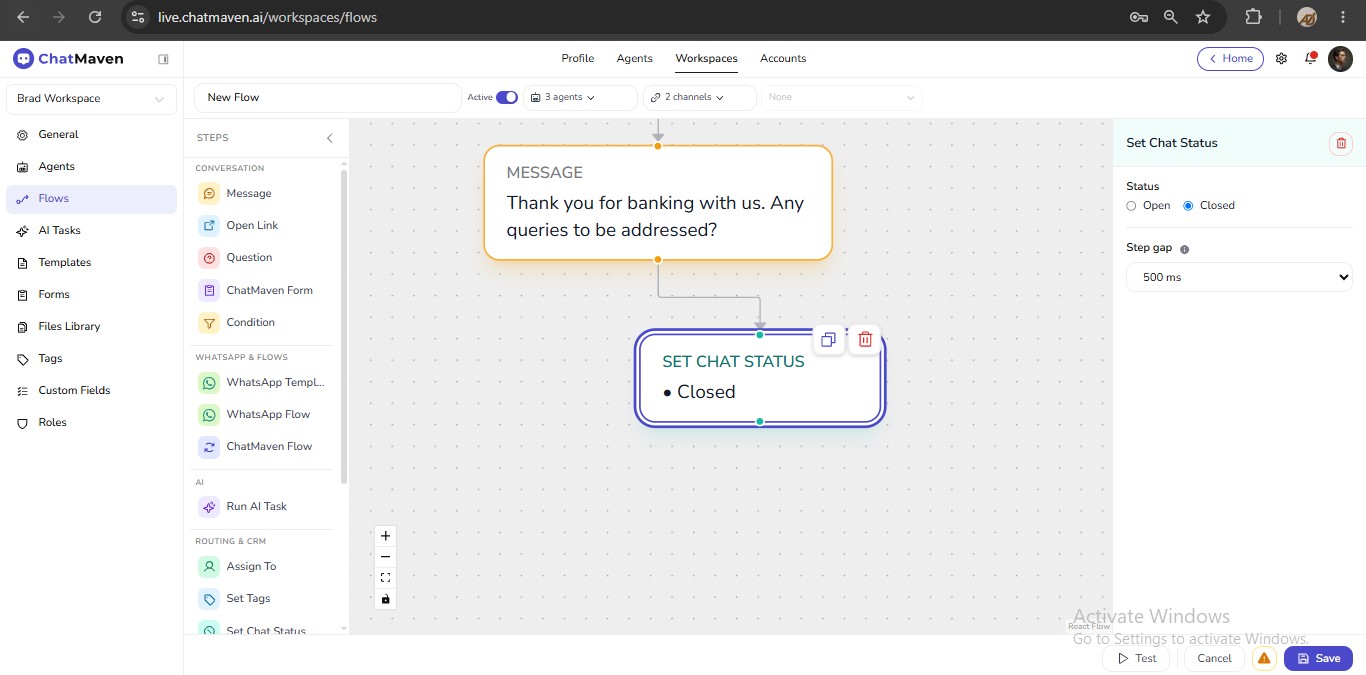Click the red trash icon in right panel
The image size is (1366, 675).
tap(1341, 143)
